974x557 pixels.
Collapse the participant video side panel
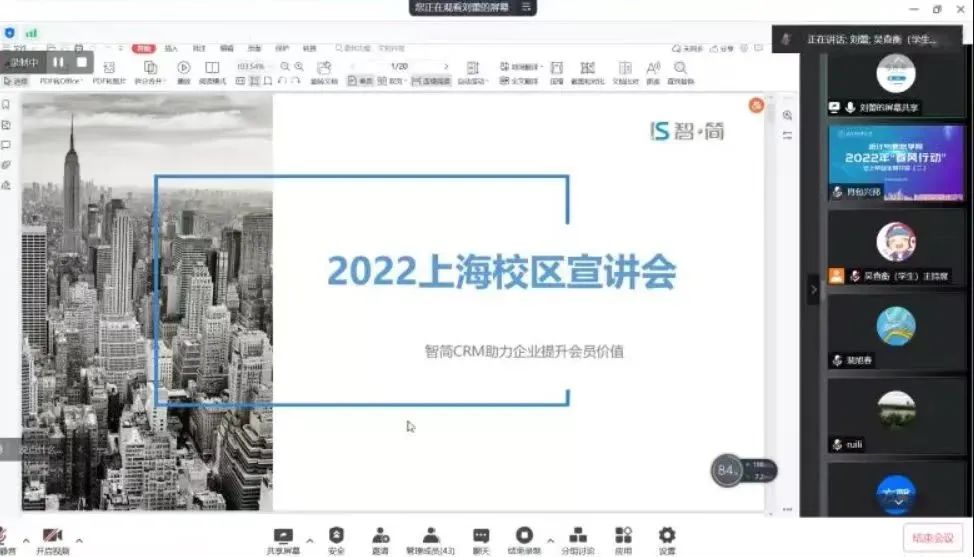click(813, 290)
